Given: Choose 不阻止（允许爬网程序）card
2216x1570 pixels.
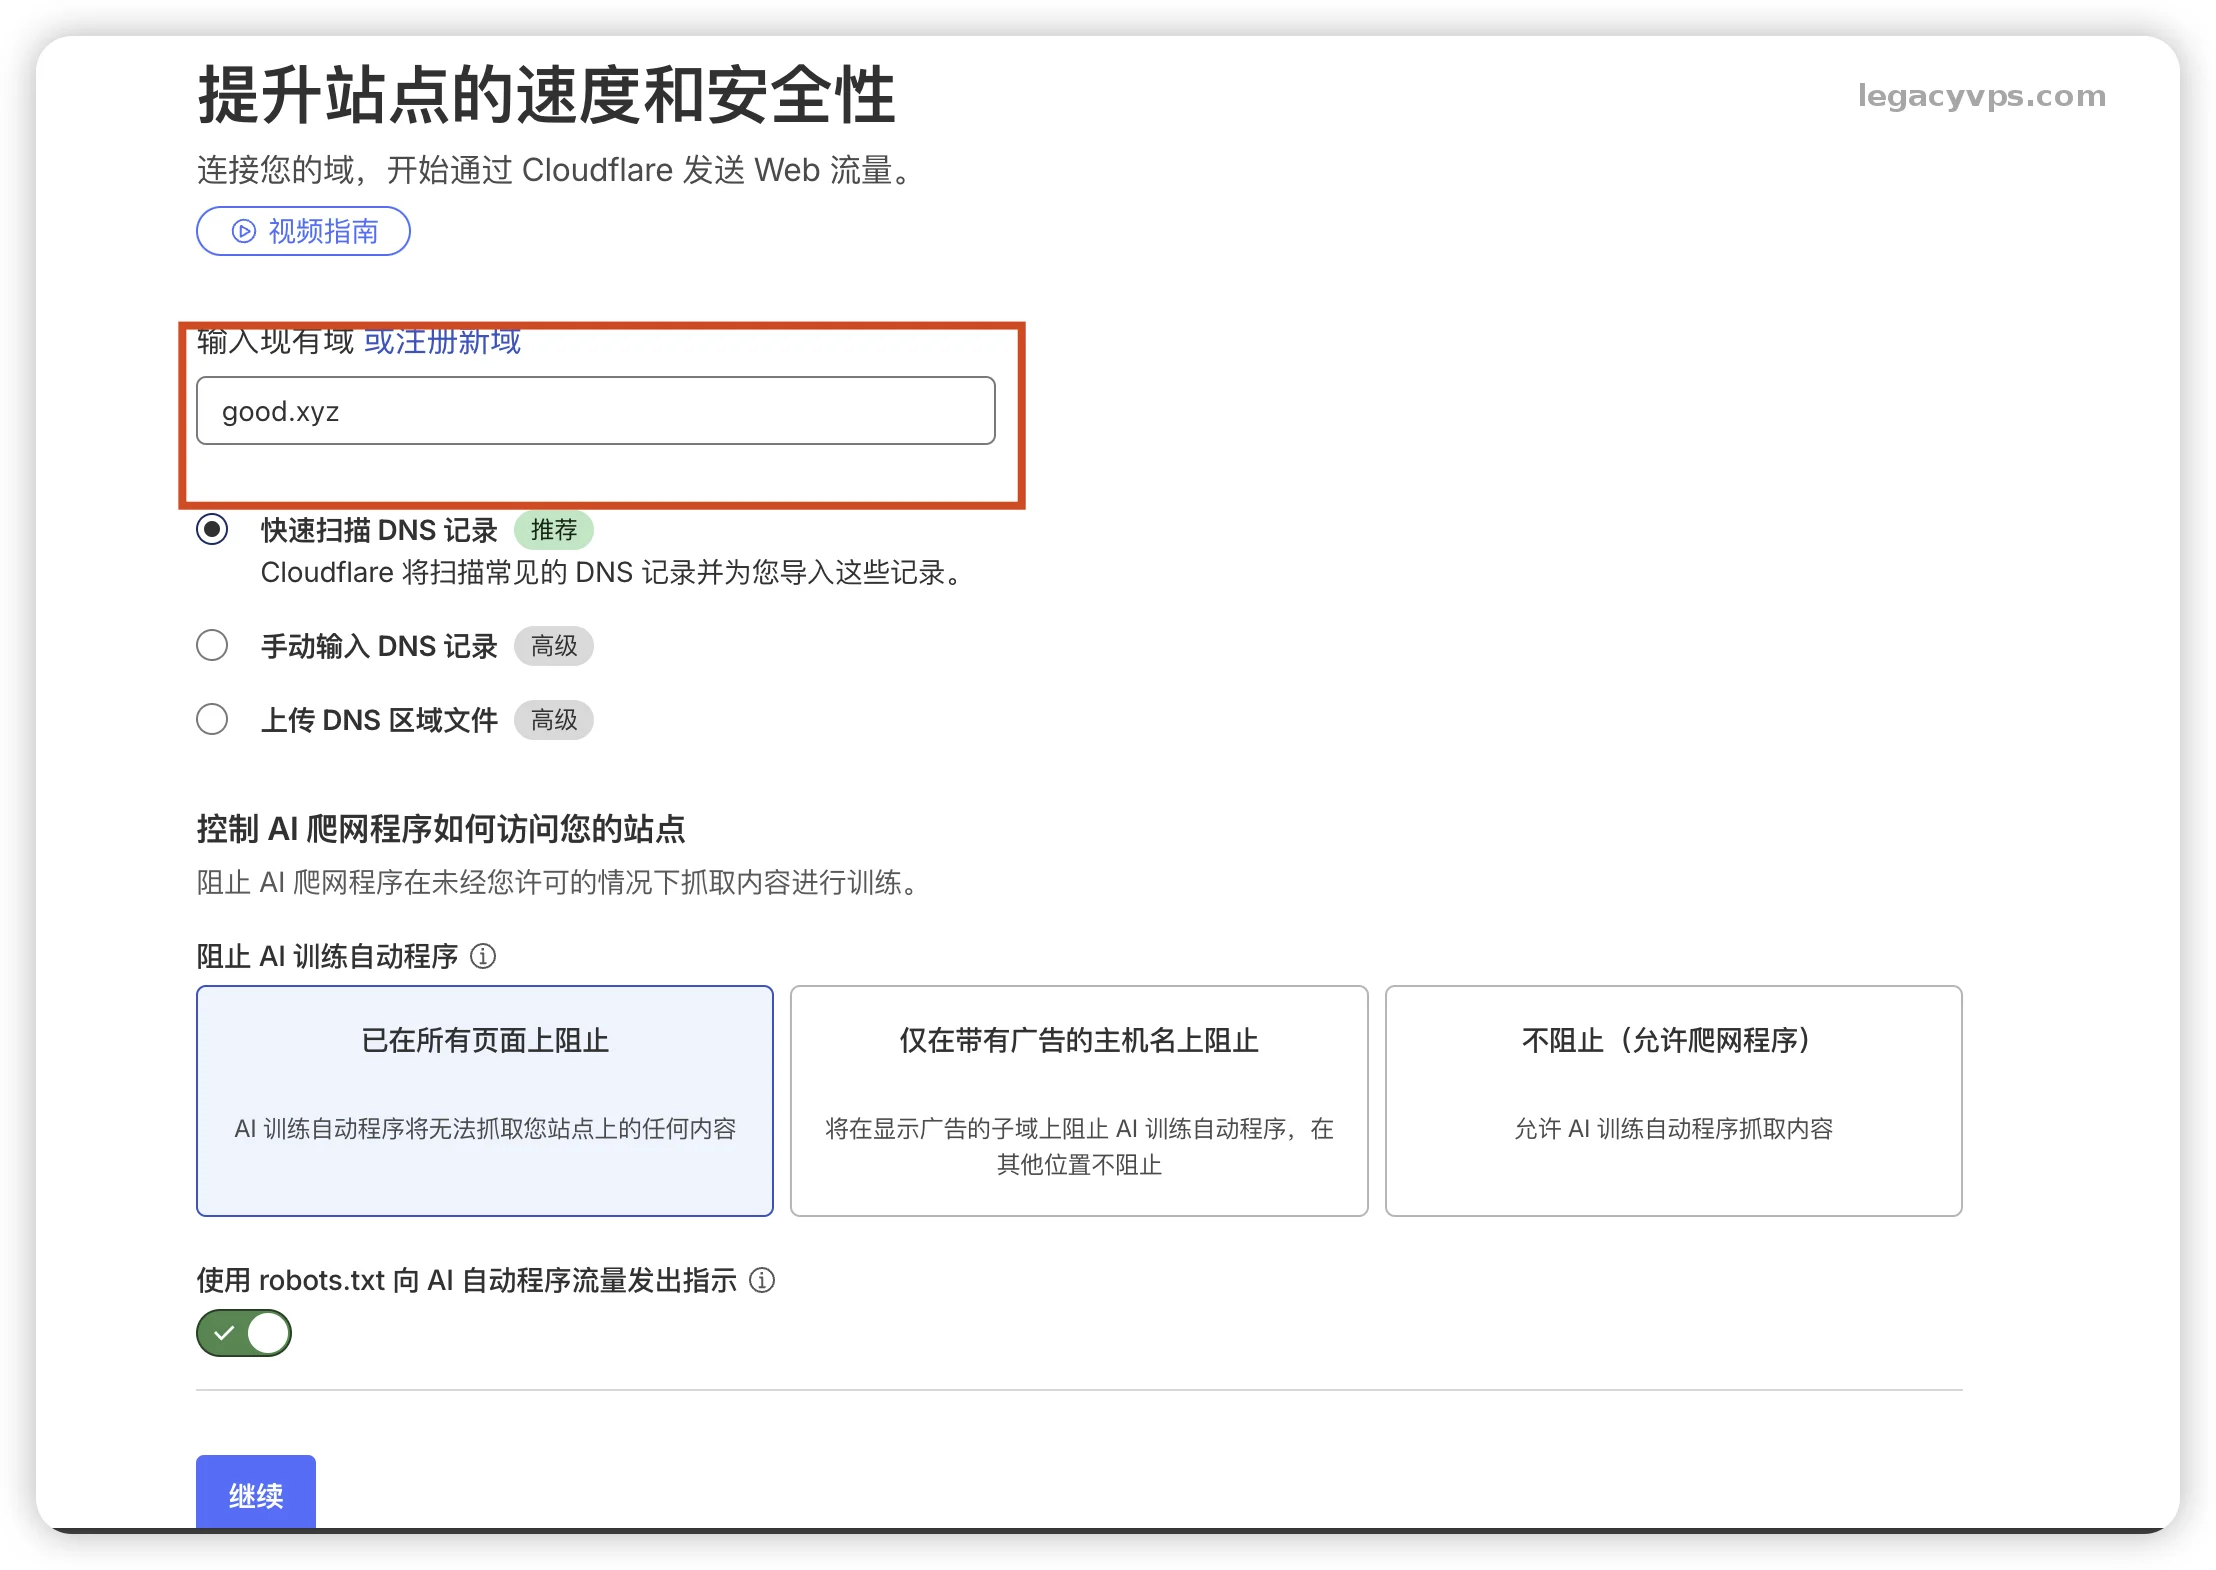Looking at the screenshot, I should pyautogui.click(x=1672, y=1100).
